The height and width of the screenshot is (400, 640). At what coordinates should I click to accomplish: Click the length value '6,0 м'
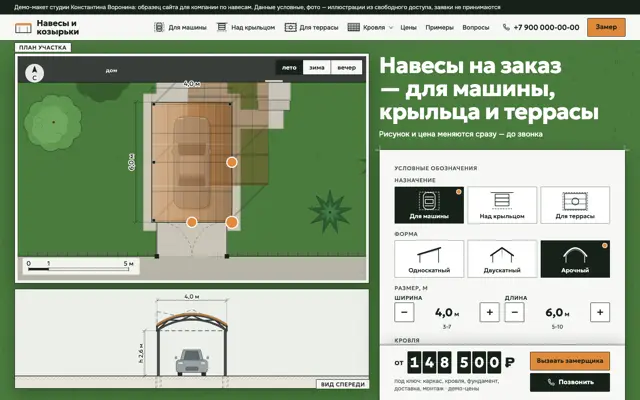coord(557,313)
